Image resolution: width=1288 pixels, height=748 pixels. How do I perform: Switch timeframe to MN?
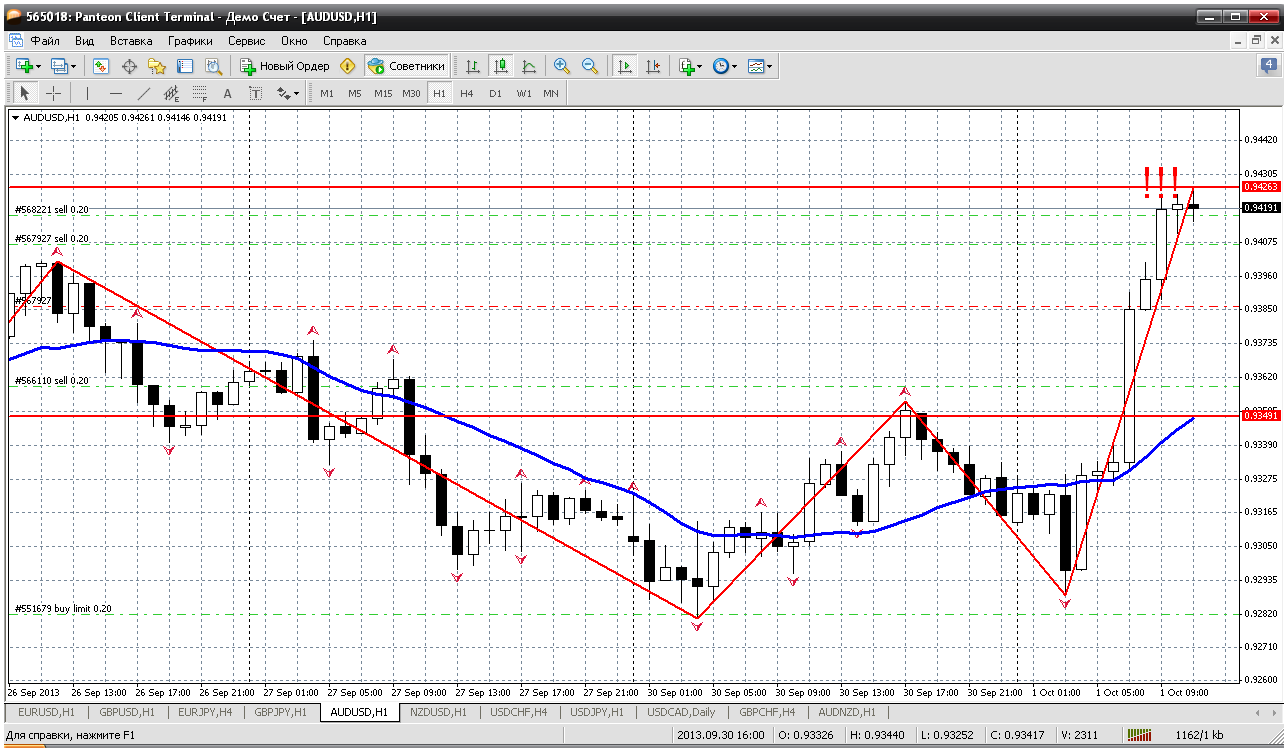click(551, 93)
